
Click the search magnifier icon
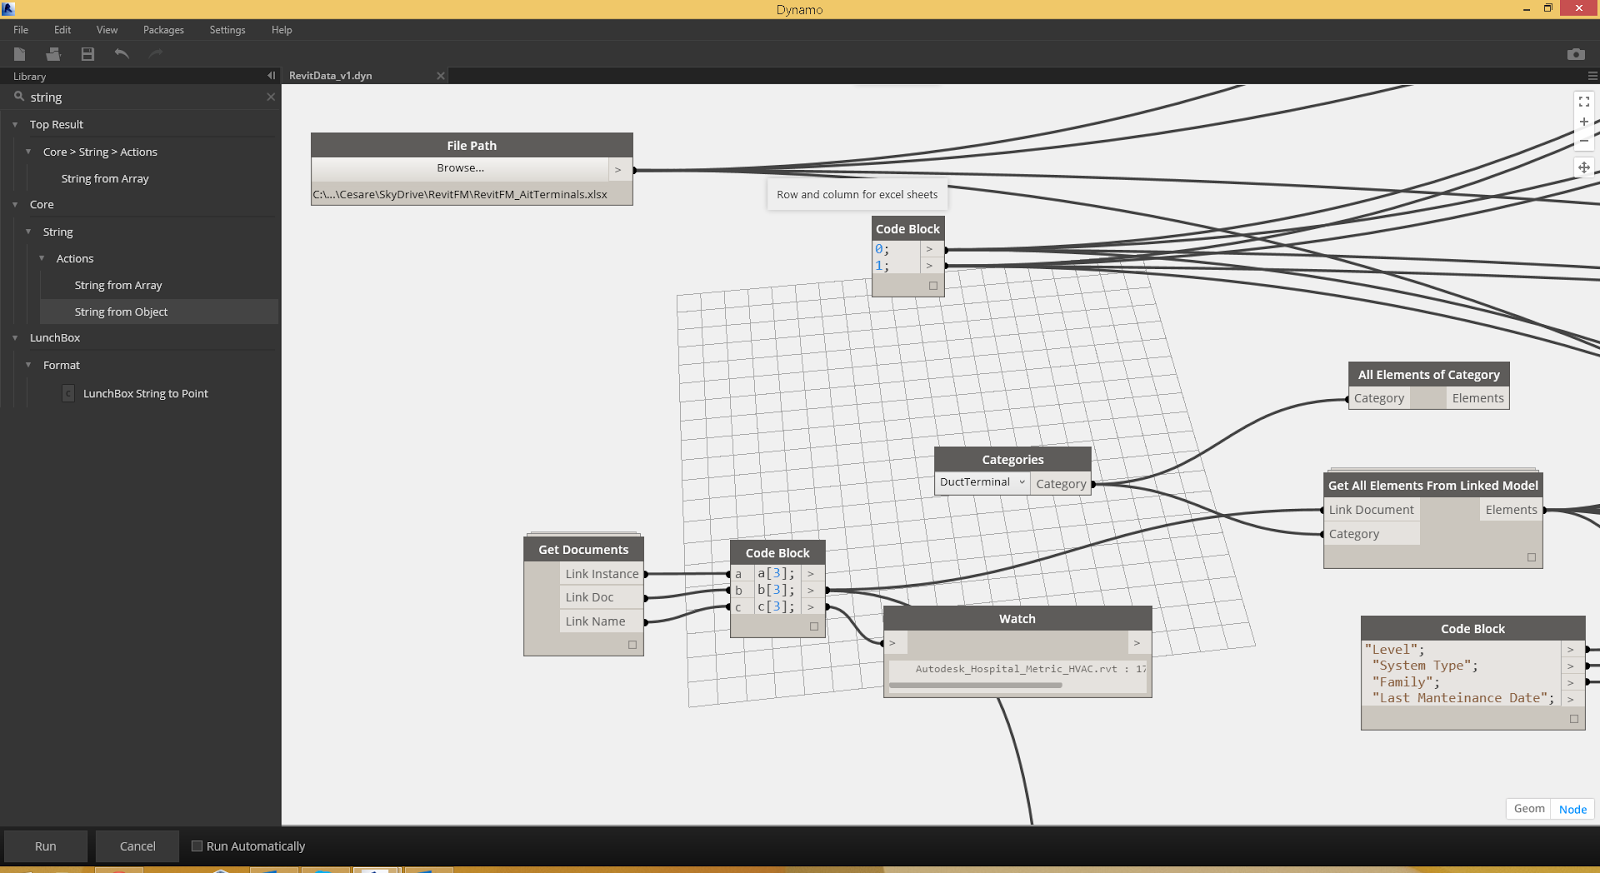19,97
